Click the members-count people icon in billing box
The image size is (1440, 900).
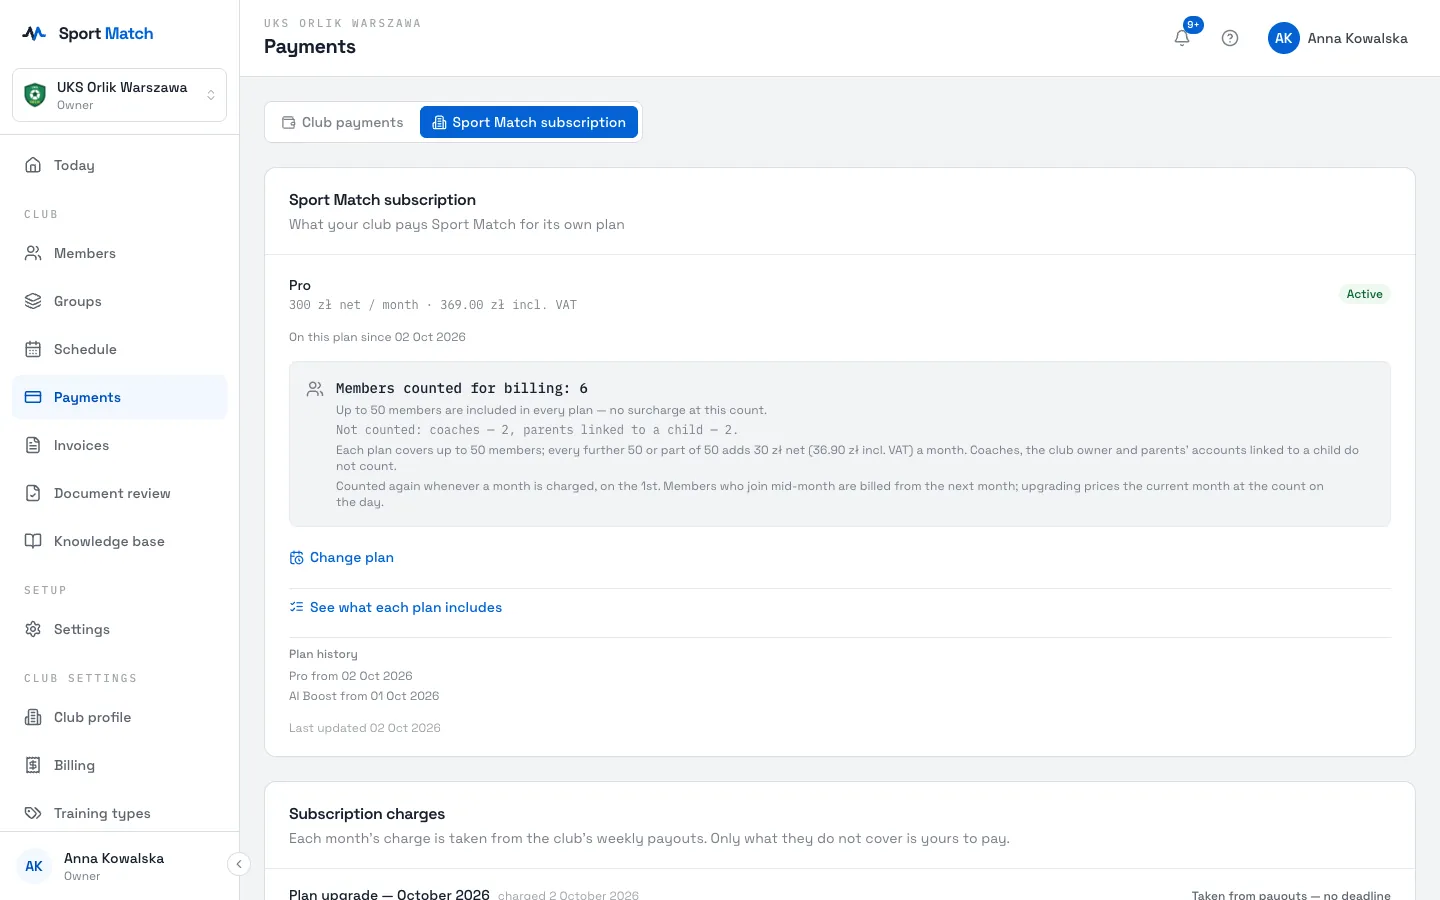point(315,388)
